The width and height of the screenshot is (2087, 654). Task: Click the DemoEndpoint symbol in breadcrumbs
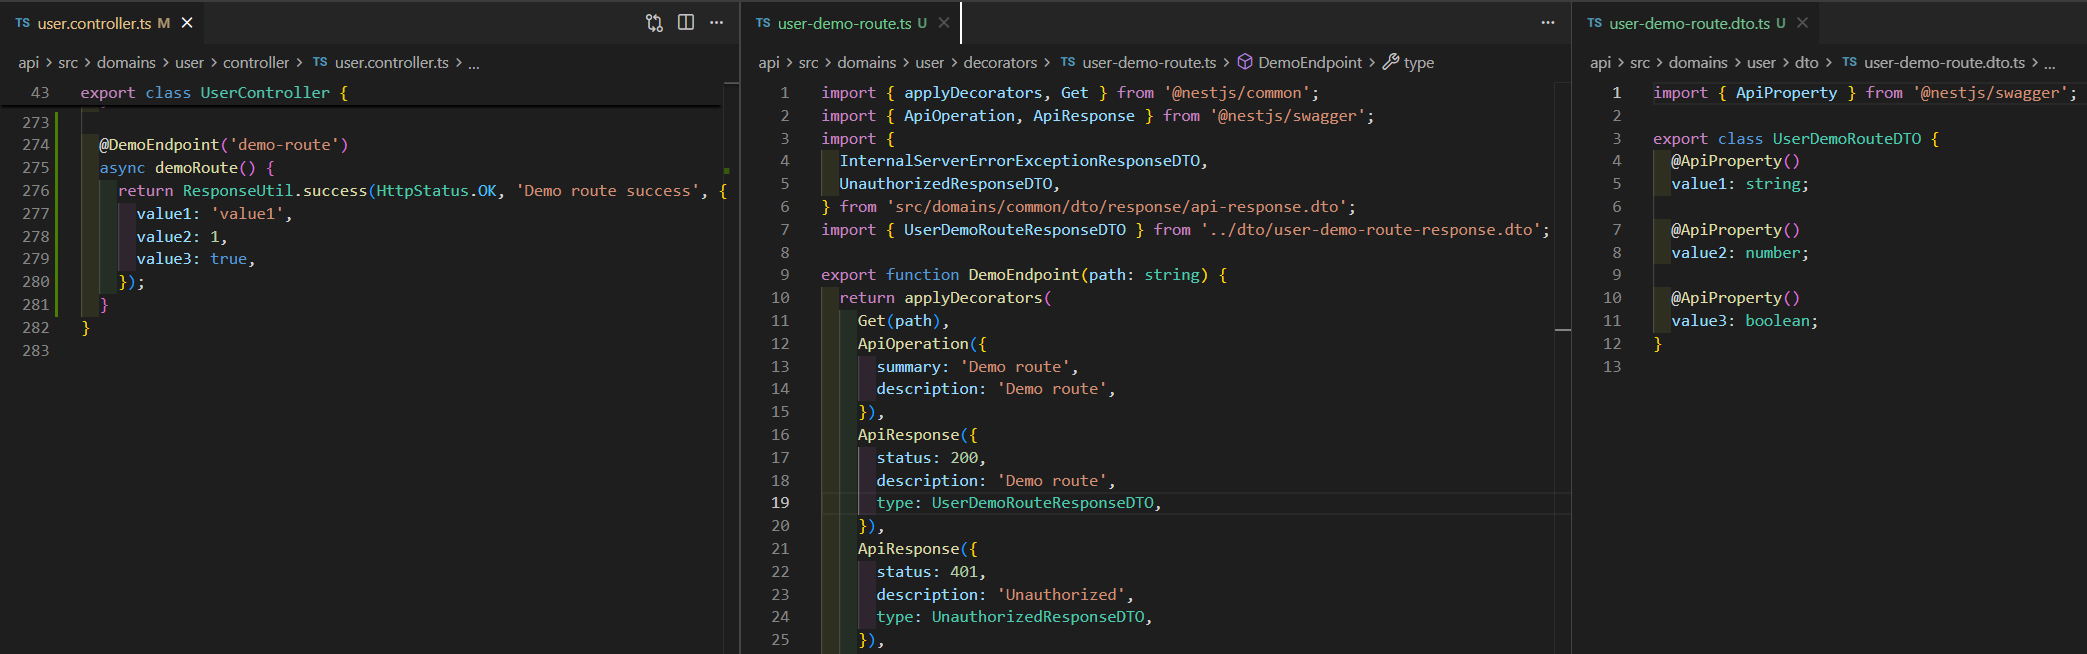(1309, 63)
